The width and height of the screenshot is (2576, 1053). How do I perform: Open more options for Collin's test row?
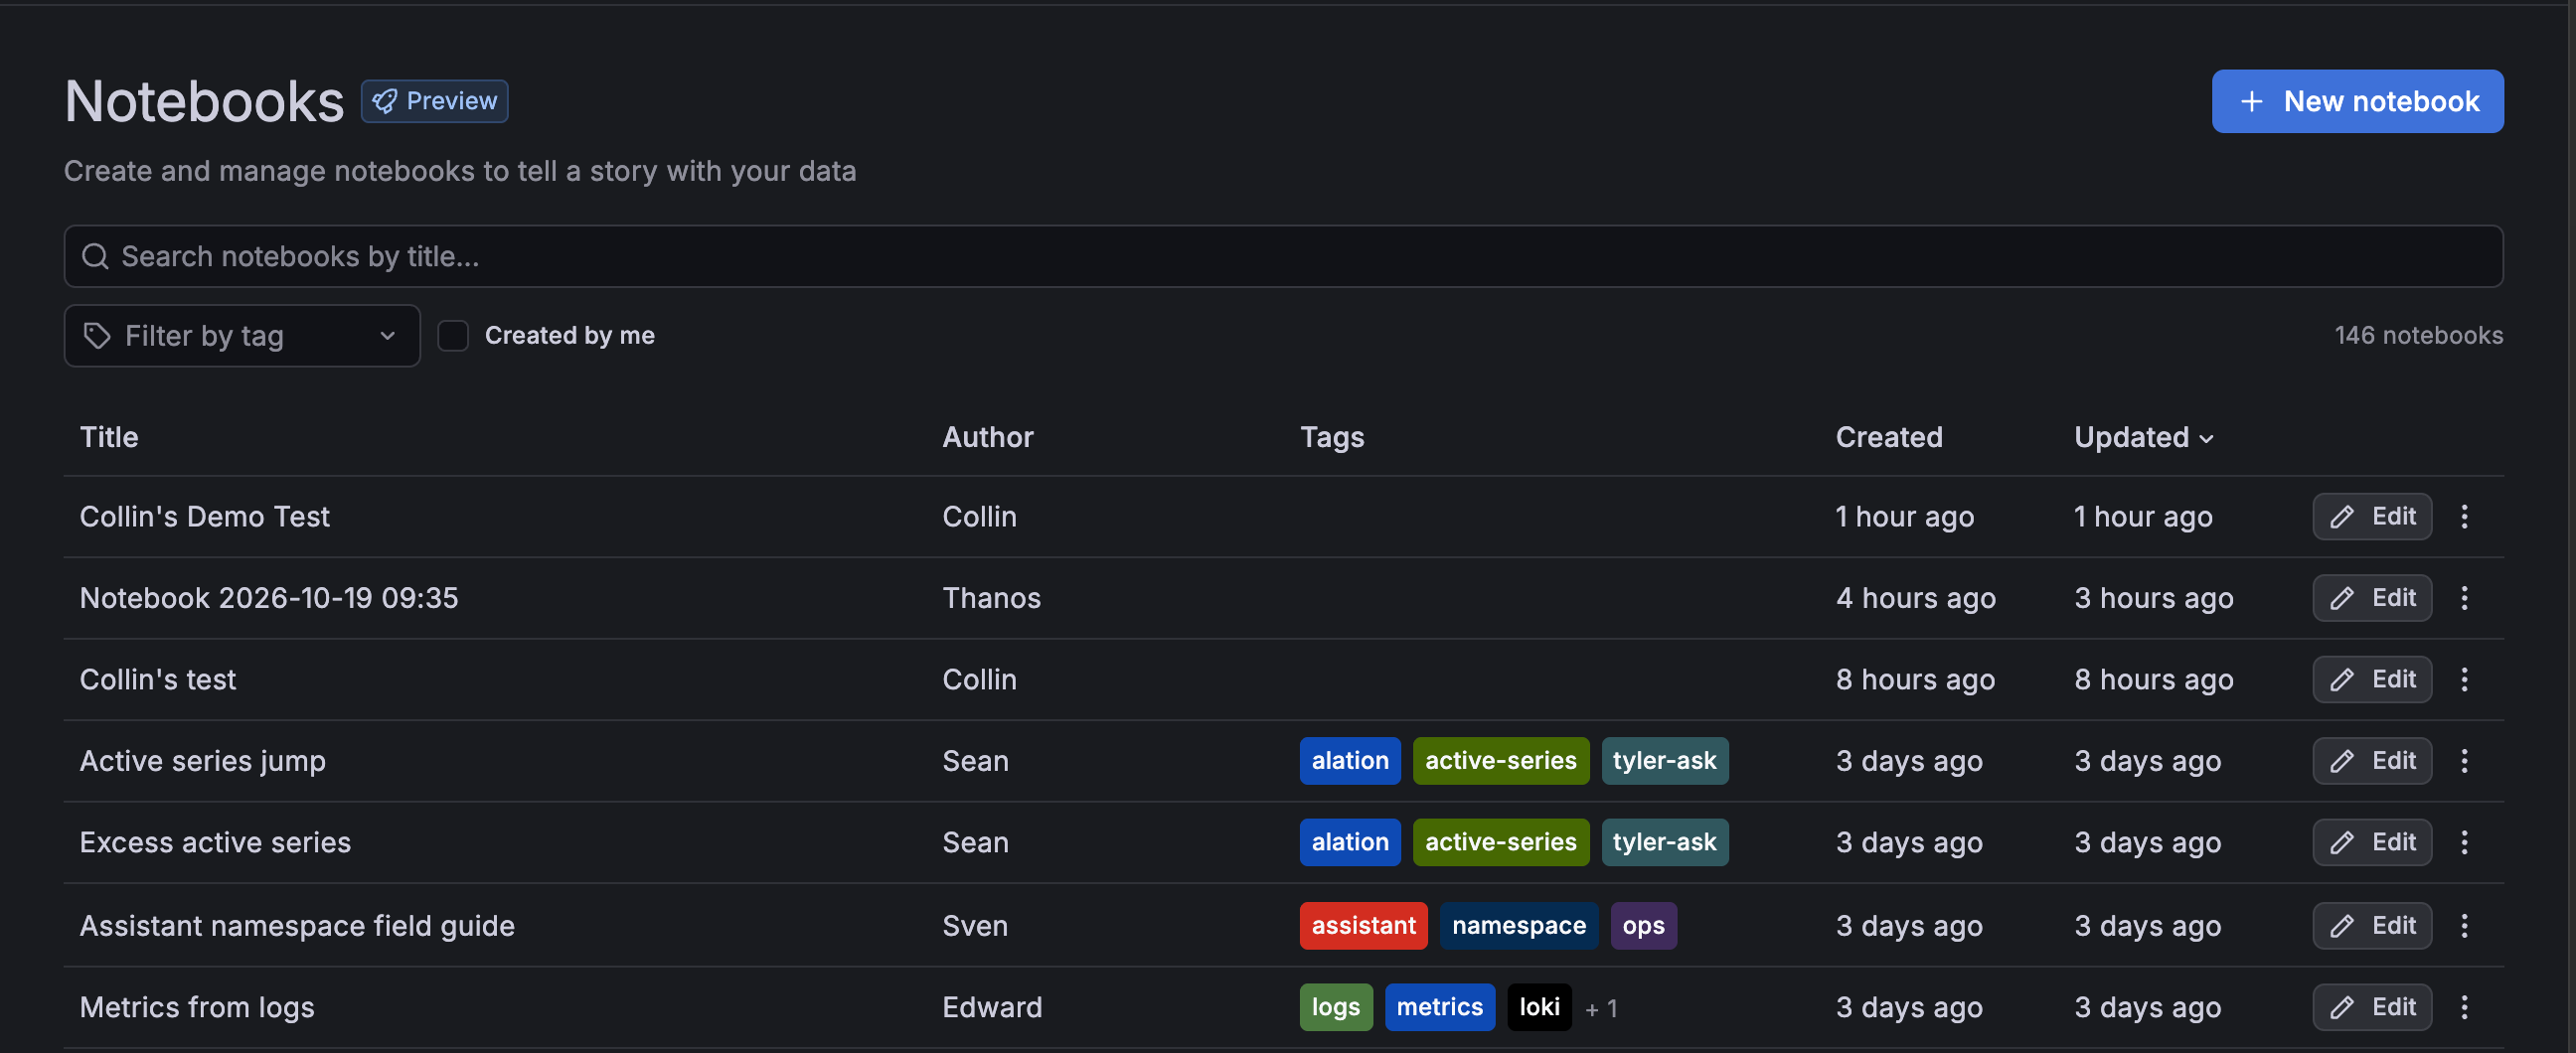point(2464,679)
